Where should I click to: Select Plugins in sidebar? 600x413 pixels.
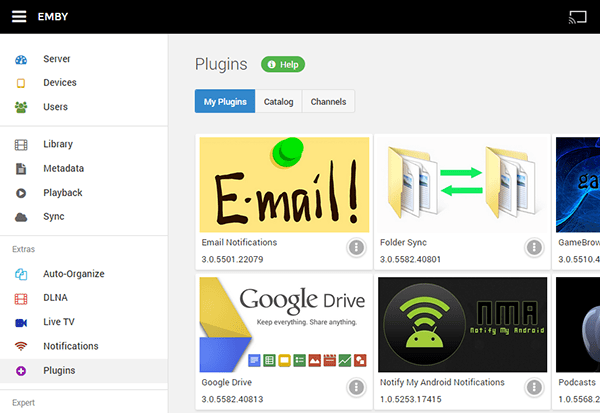coord(84,371)
